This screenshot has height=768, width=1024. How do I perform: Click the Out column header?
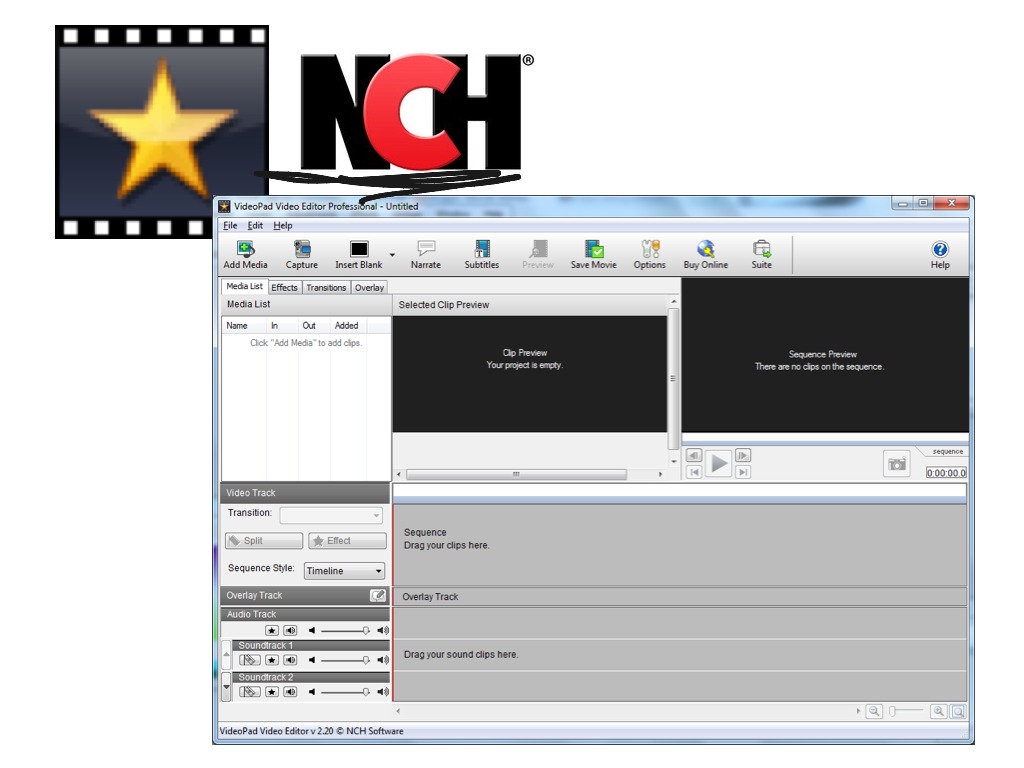tap(313, 325)
